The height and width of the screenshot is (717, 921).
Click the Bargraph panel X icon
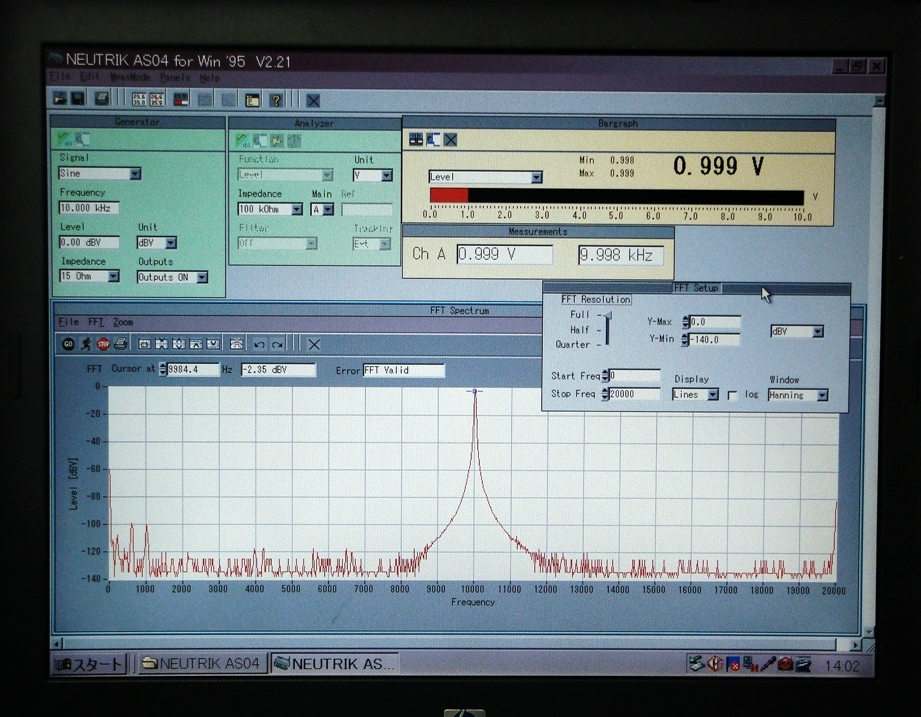[451, 140]
